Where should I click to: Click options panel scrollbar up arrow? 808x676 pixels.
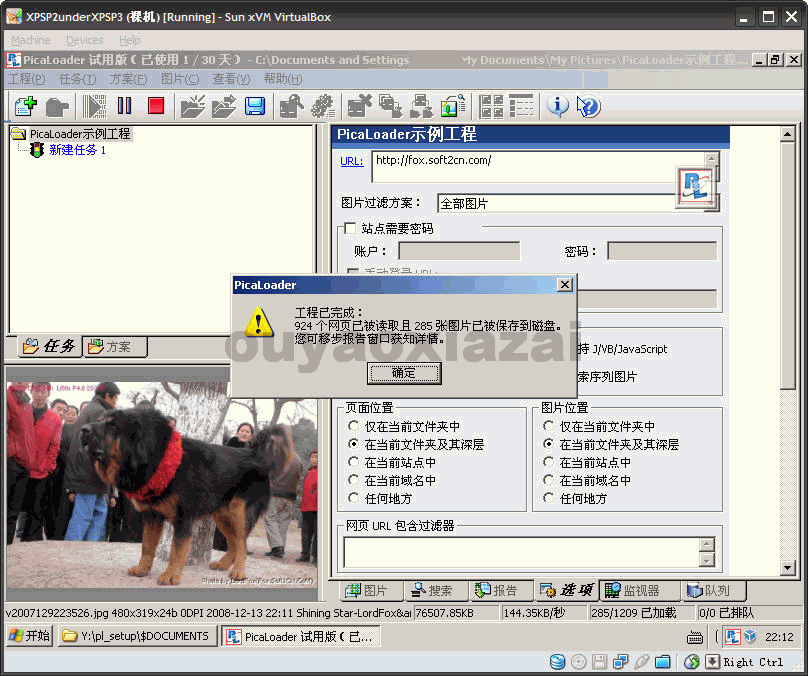pos(787,135)
